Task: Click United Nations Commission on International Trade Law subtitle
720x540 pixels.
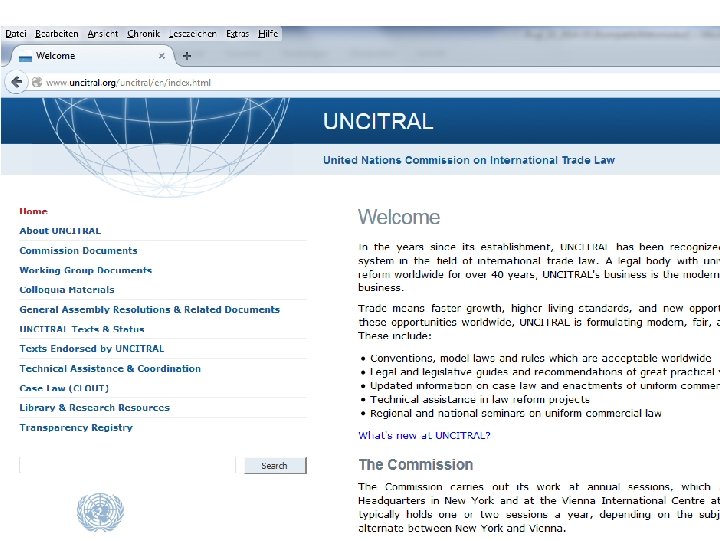Action: (x=469, y=160)
